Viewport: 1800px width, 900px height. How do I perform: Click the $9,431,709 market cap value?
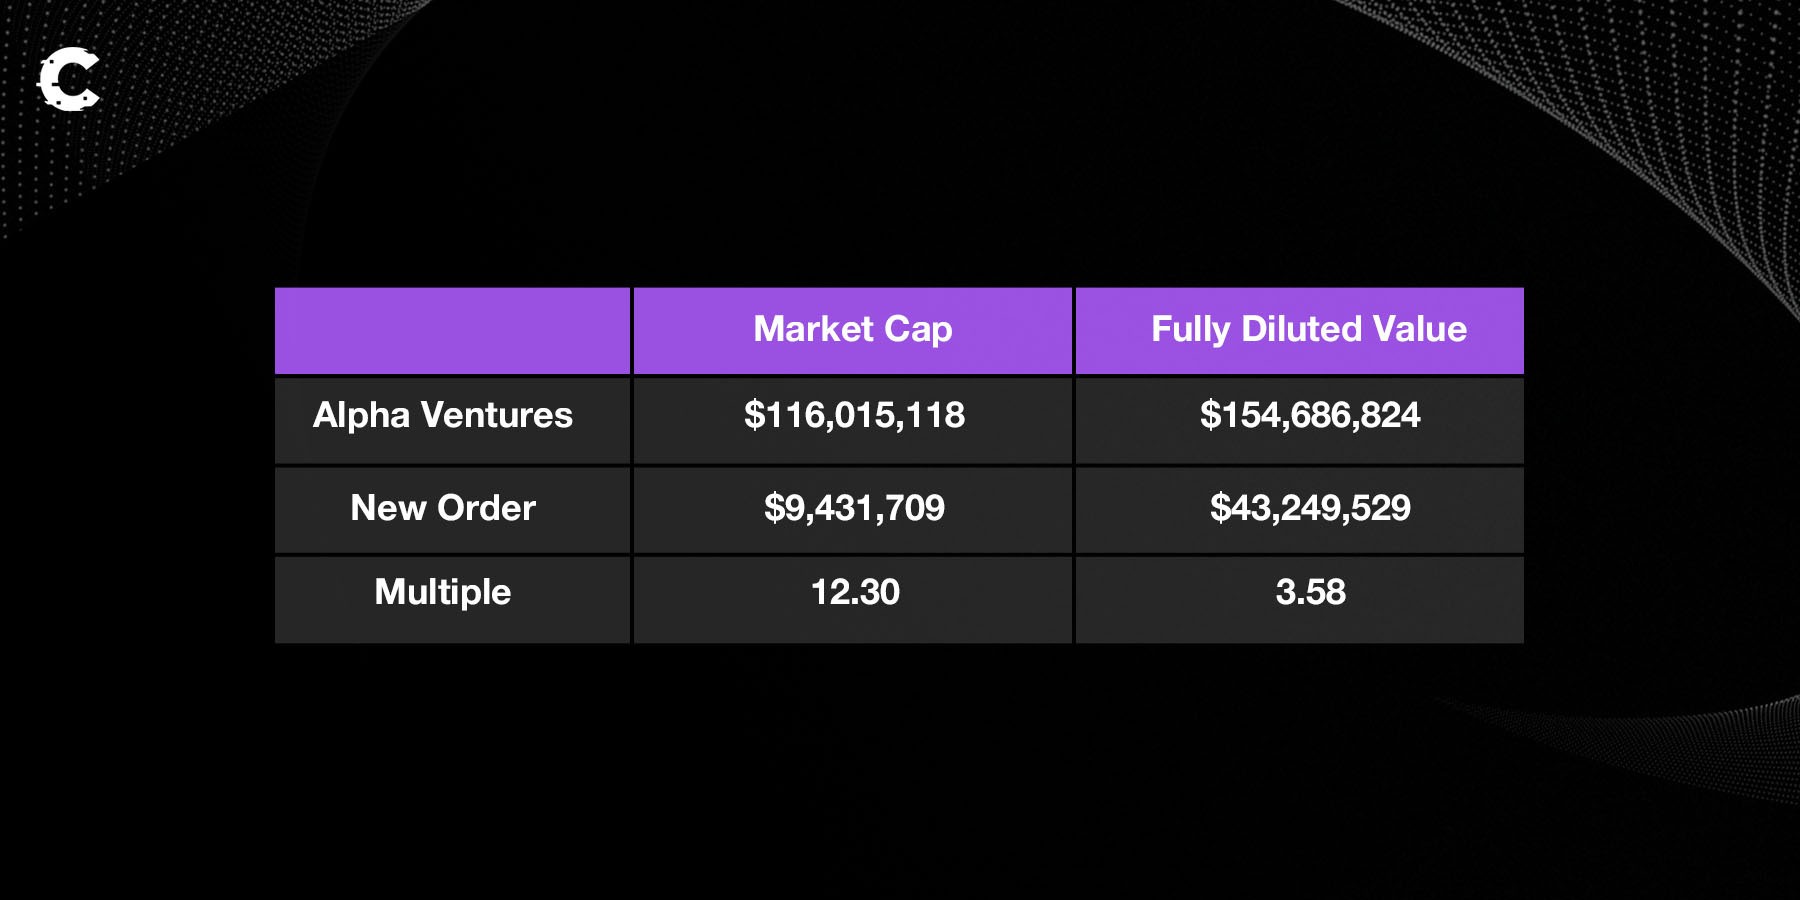pyautogui.click(x=854, y=508)
